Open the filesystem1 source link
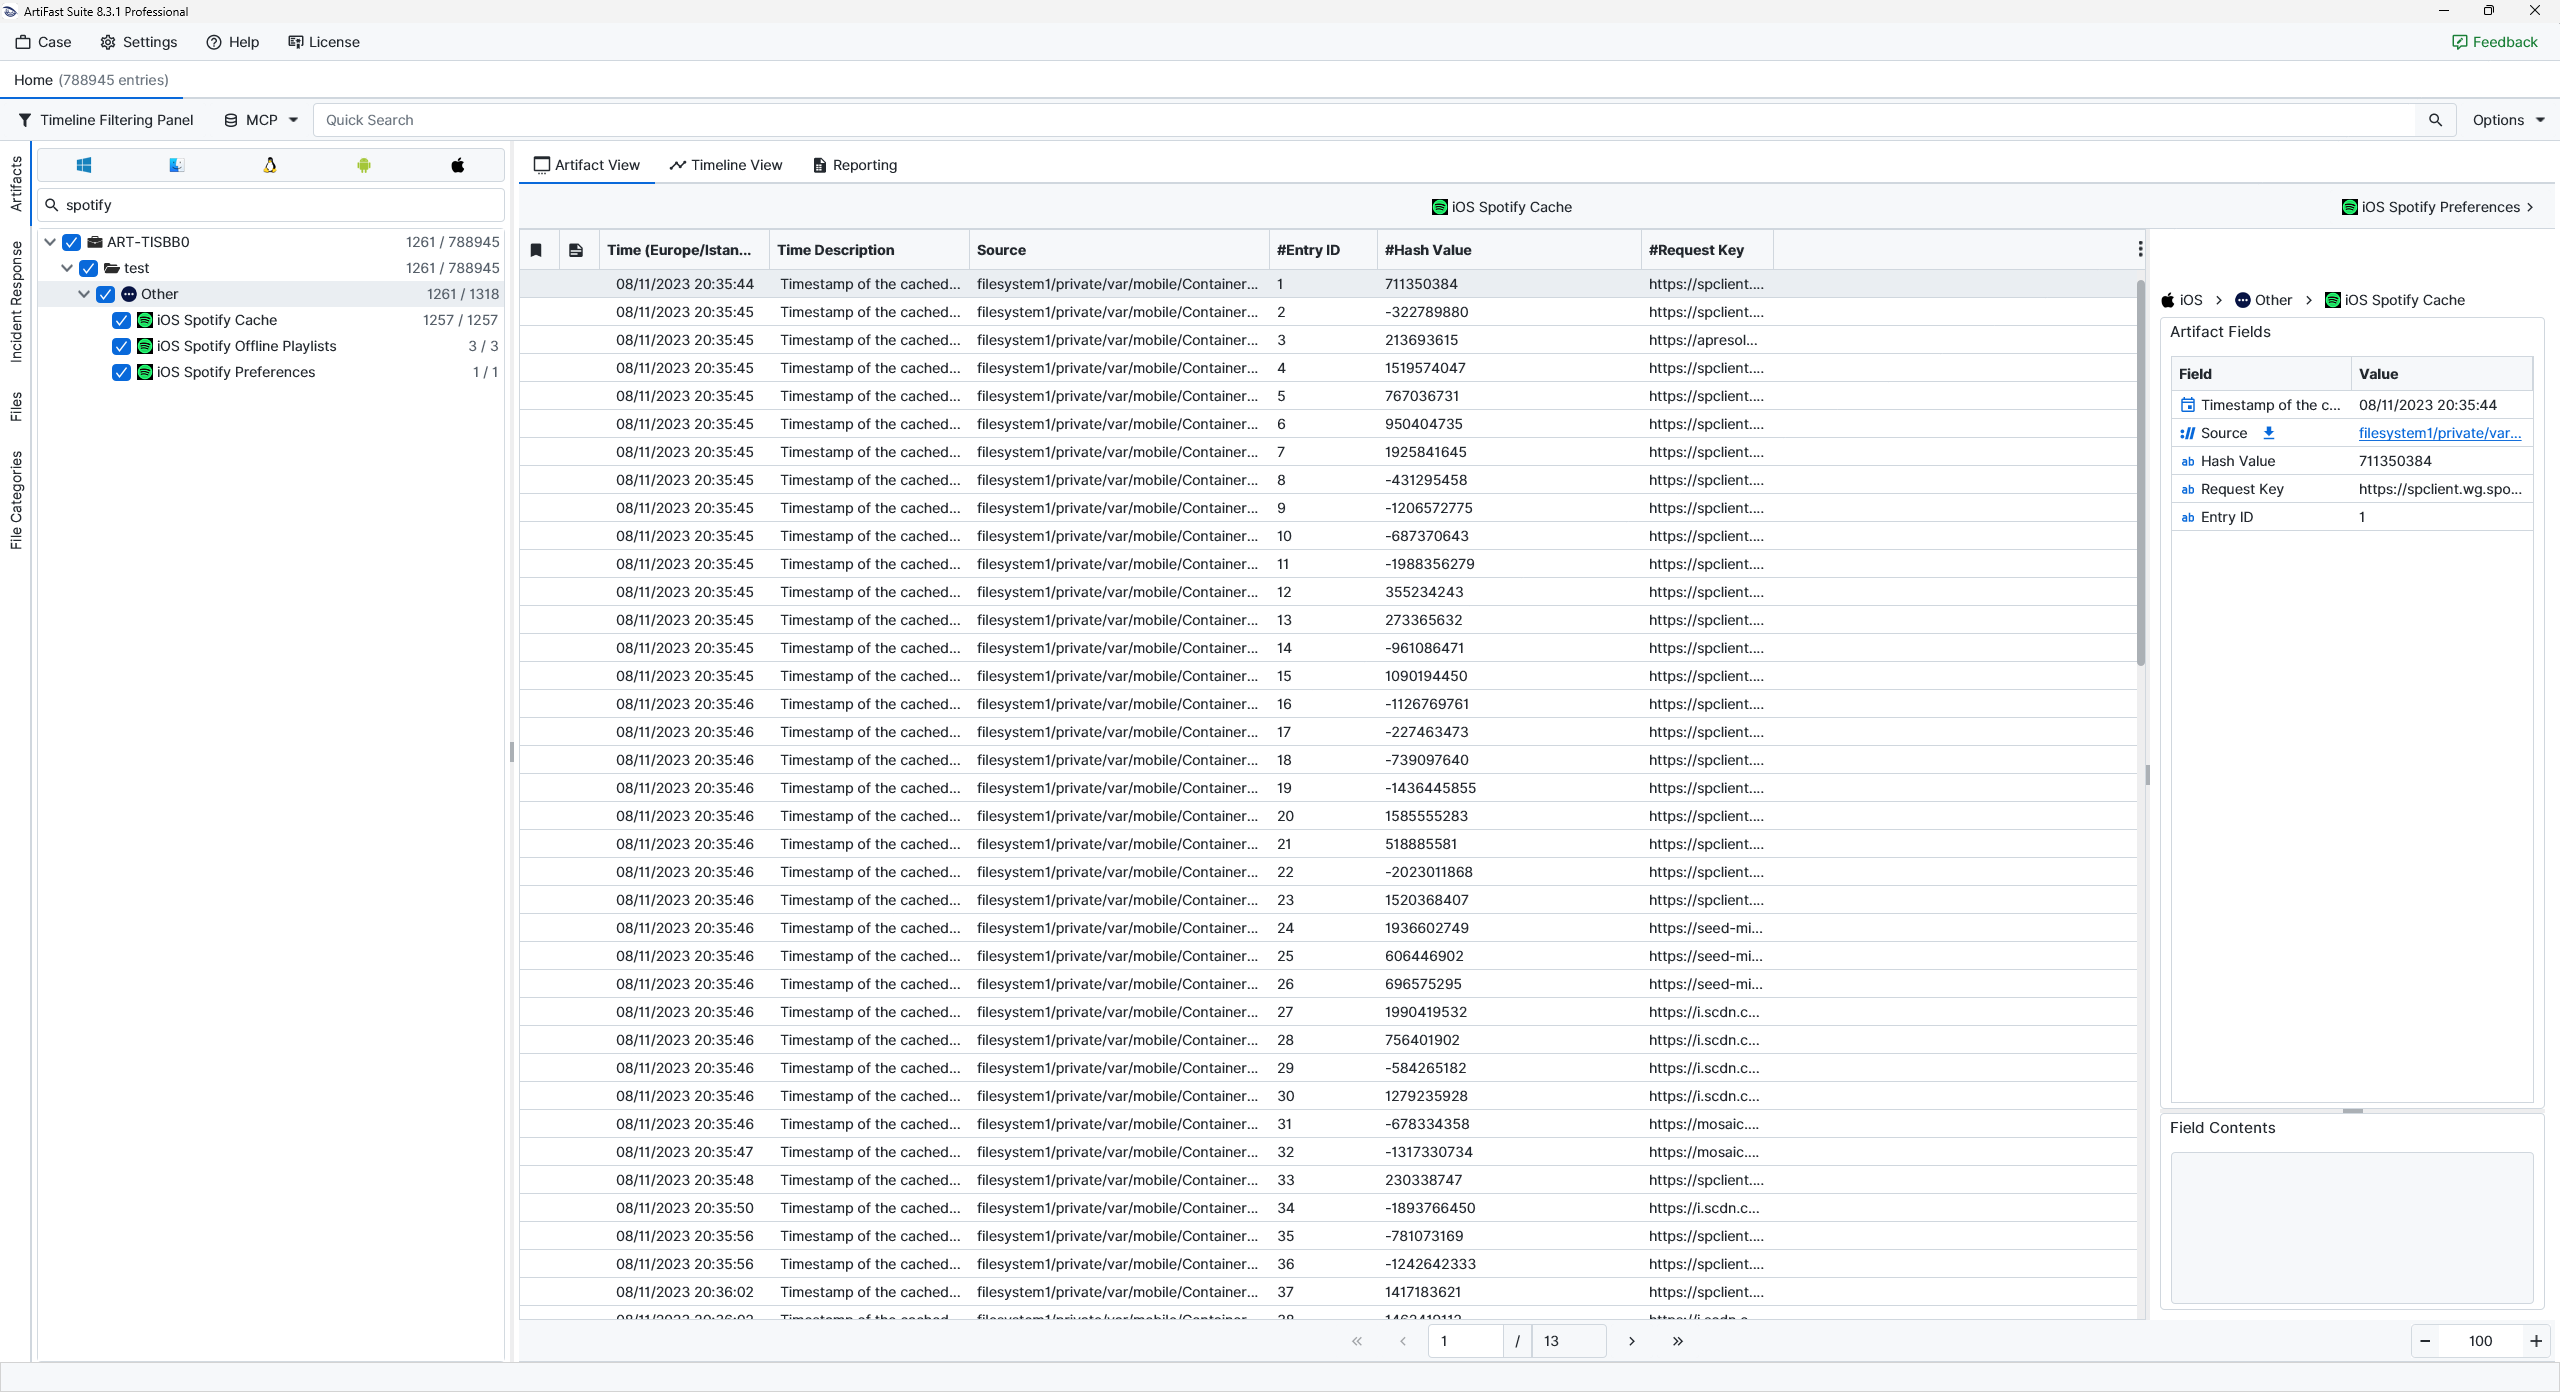This screenshot has width=2560, height=1392. 2440,433
